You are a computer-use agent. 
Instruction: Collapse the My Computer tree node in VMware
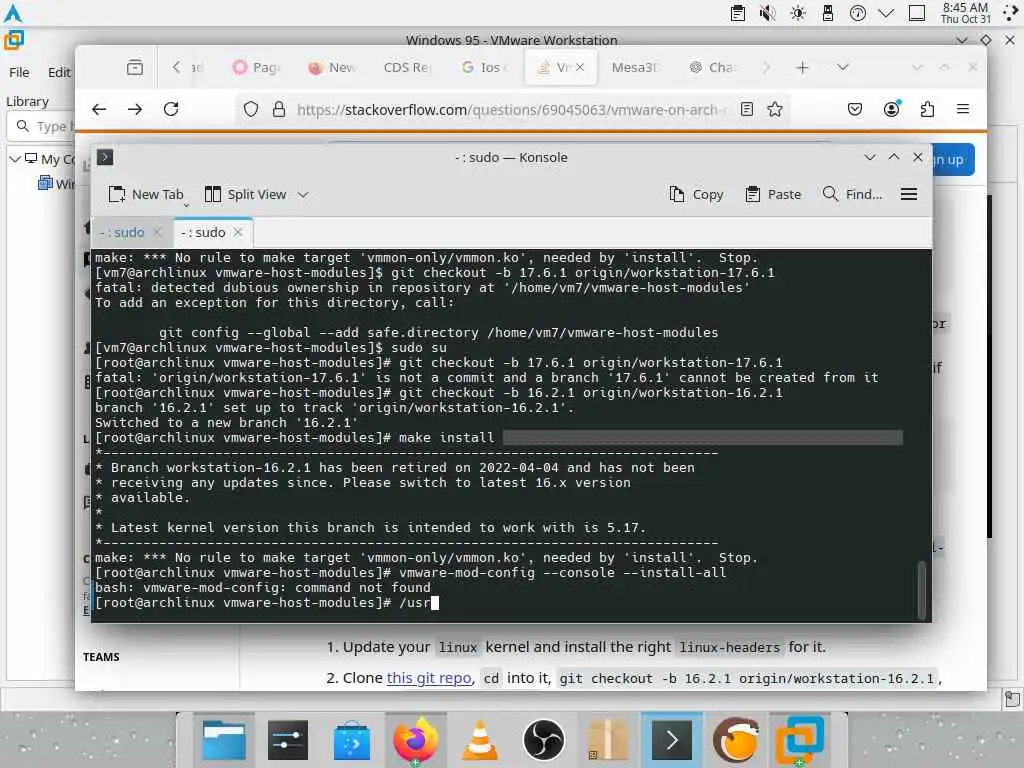click(14, 159)
